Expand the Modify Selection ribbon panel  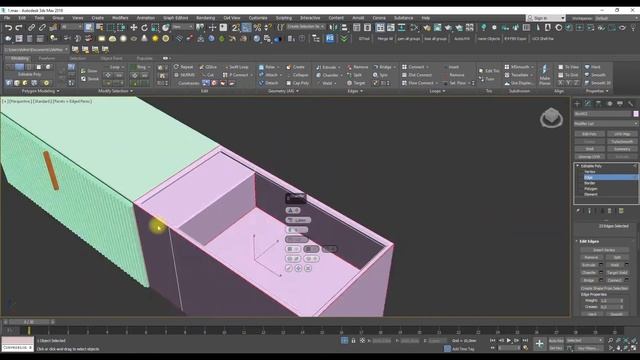point(116,91)
